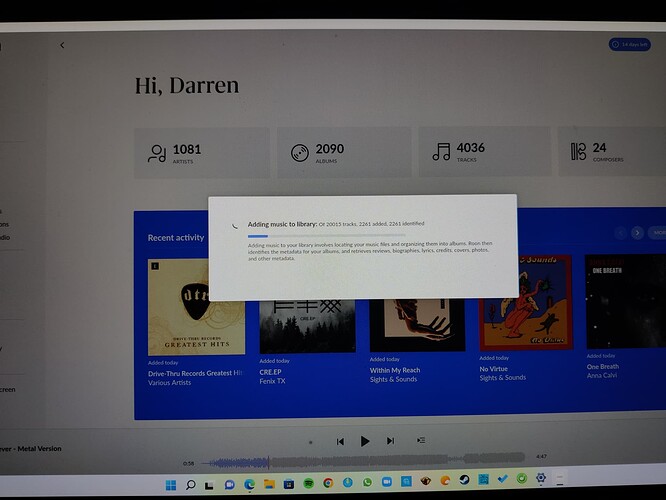Open the 1081 Artists tile

[202, 153]
